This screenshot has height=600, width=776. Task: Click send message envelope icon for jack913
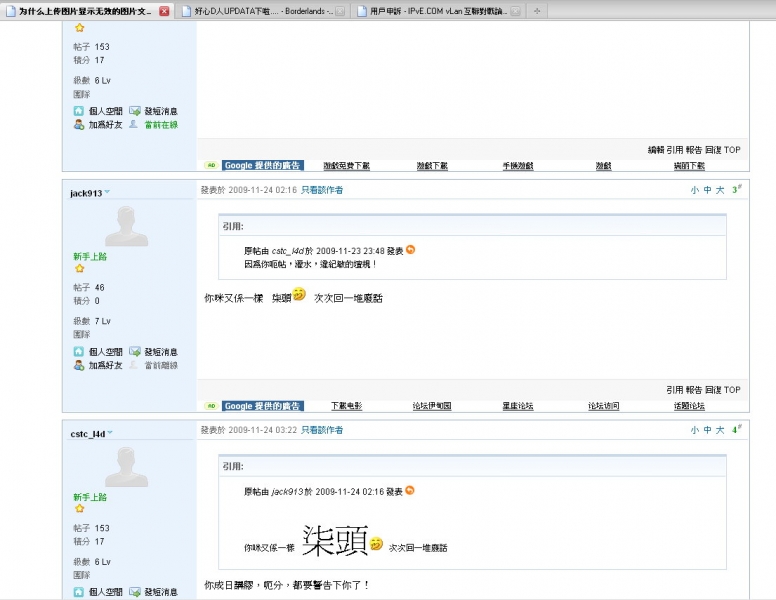click(135, 352)
